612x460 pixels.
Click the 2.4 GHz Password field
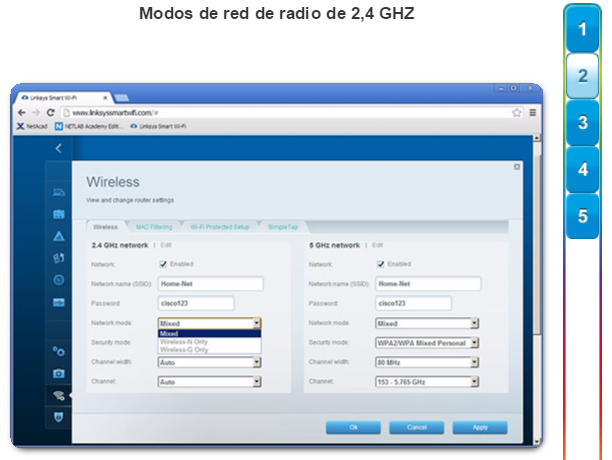(x=196, y=303)
